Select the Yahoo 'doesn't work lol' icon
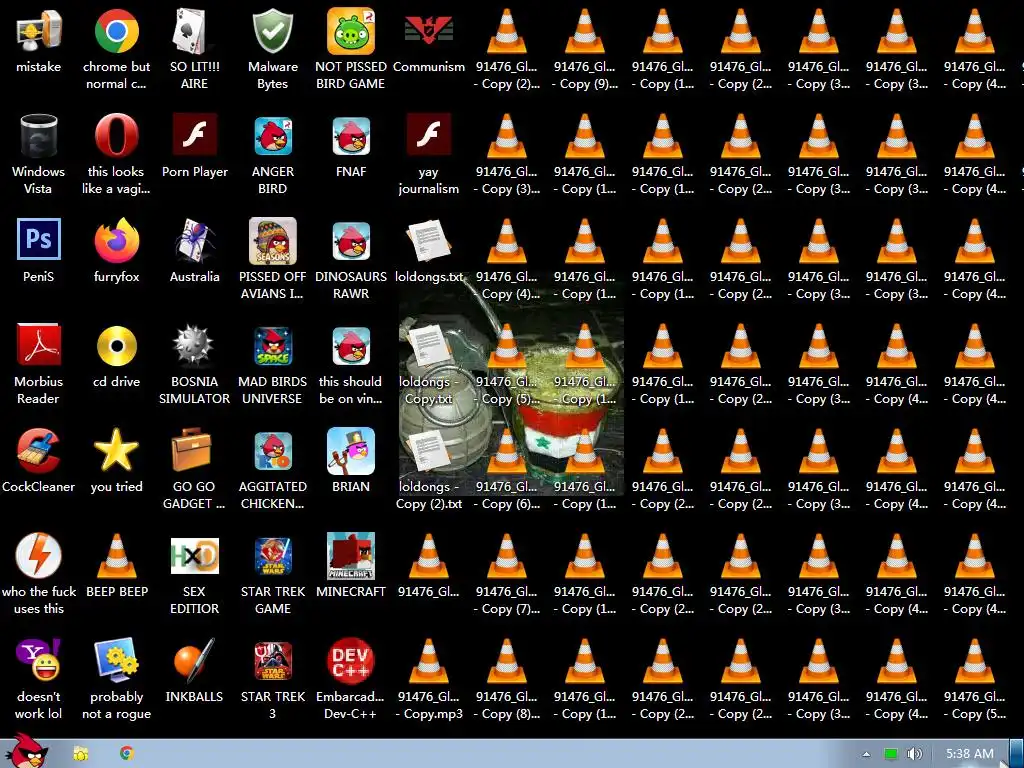The width and height of the screenshot is (1024, 768). 39,660
